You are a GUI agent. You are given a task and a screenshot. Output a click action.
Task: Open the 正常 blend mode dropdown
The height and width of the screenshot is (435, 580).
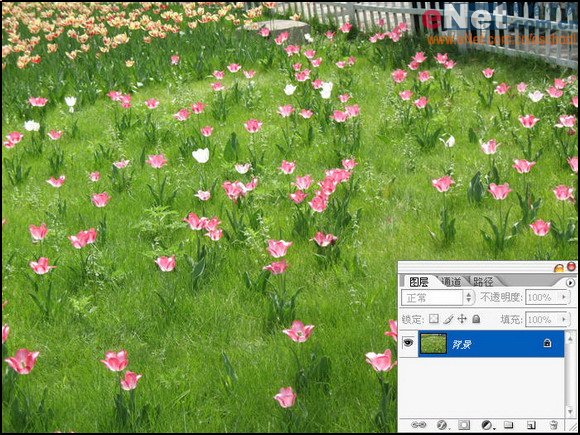point(438,297)
